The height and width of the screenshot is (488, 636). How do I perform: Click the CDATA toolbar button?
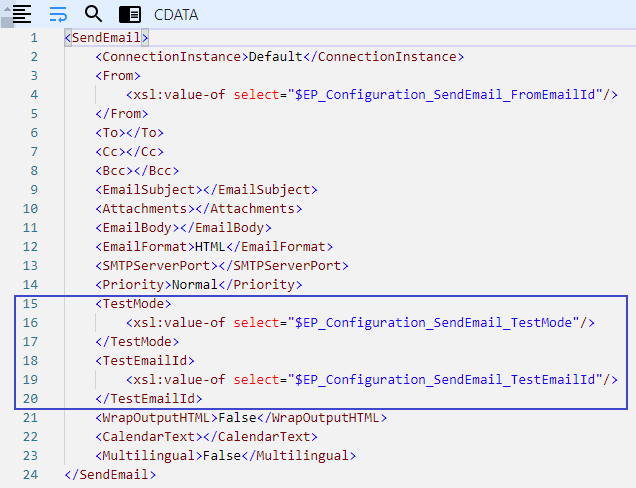[x=176, y=15]
